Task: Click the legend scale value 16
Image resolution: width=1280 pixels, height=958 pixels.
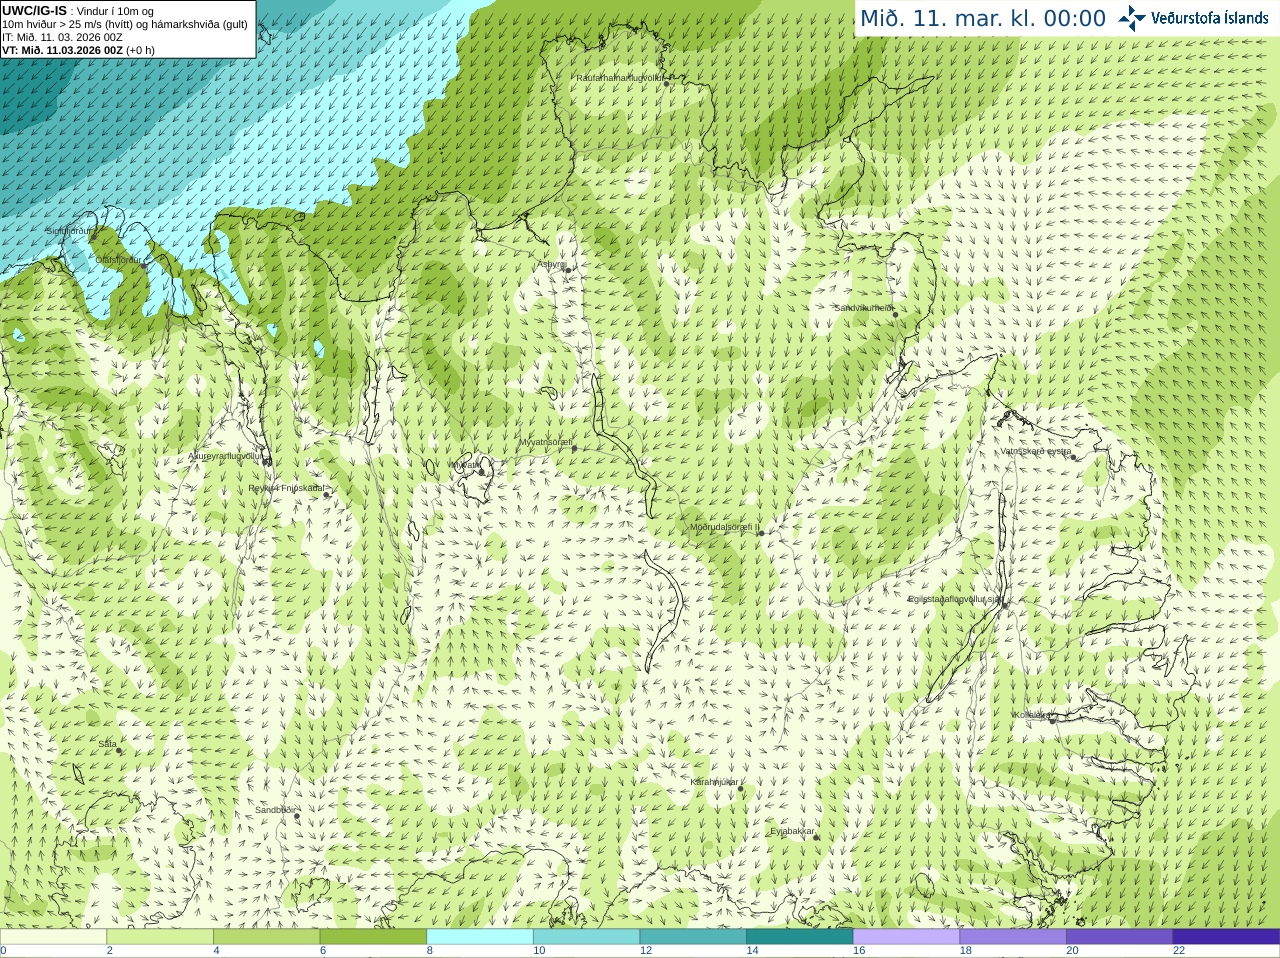Action: 859,951
